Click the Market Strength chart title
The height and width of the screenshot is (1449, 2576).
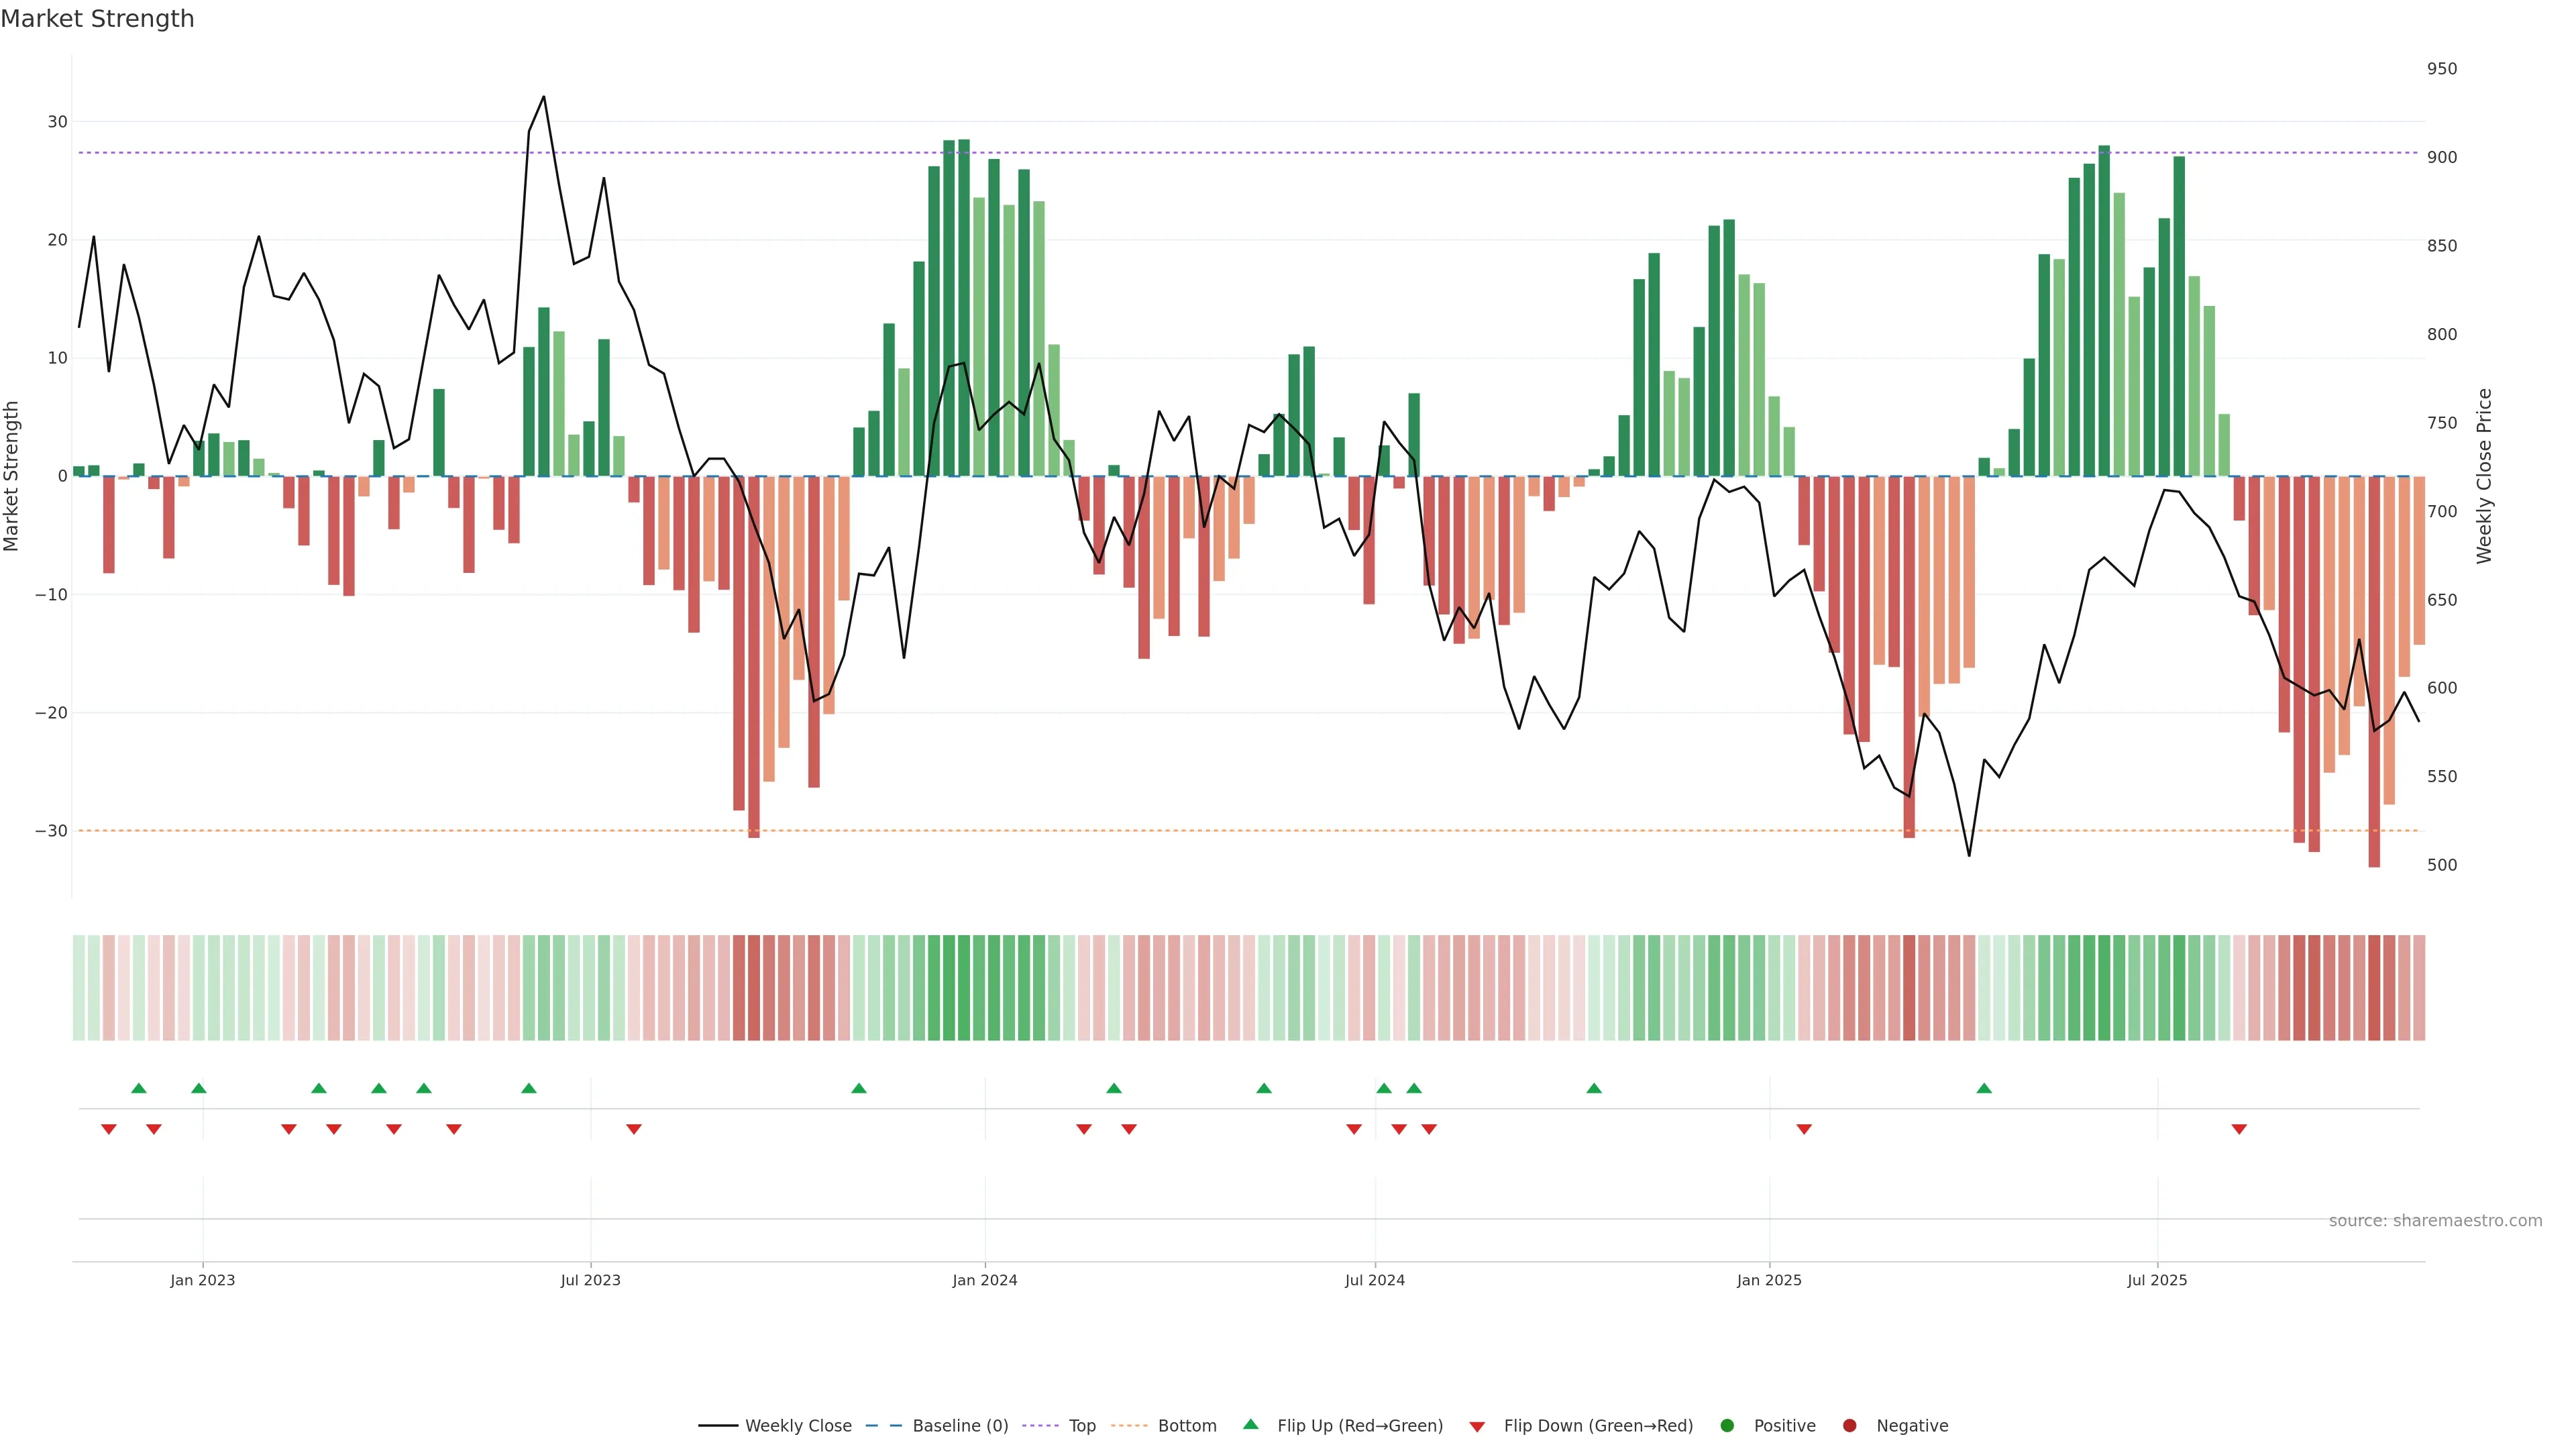(97, 19)
